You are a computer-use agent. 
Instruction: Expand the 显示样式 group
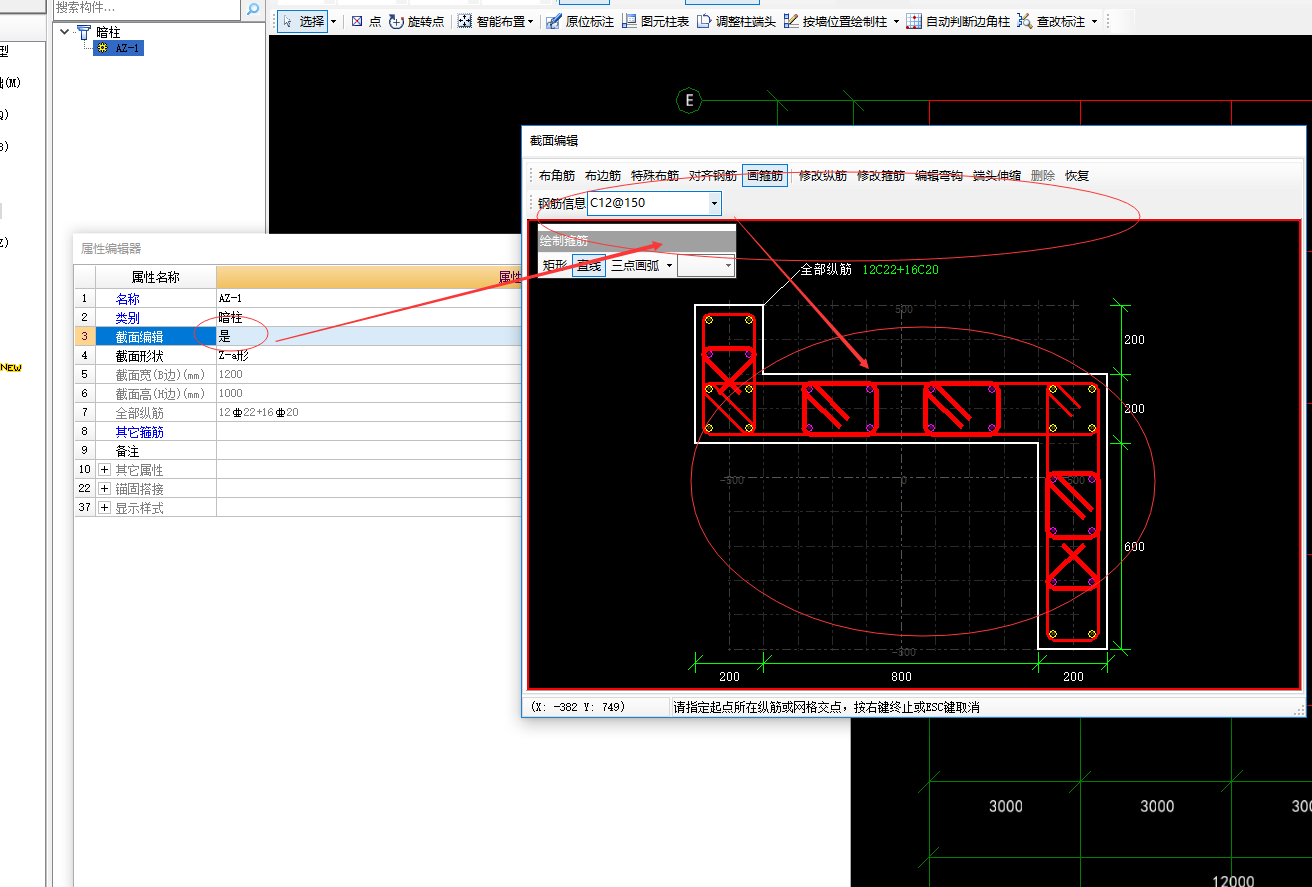coord(105,508)
